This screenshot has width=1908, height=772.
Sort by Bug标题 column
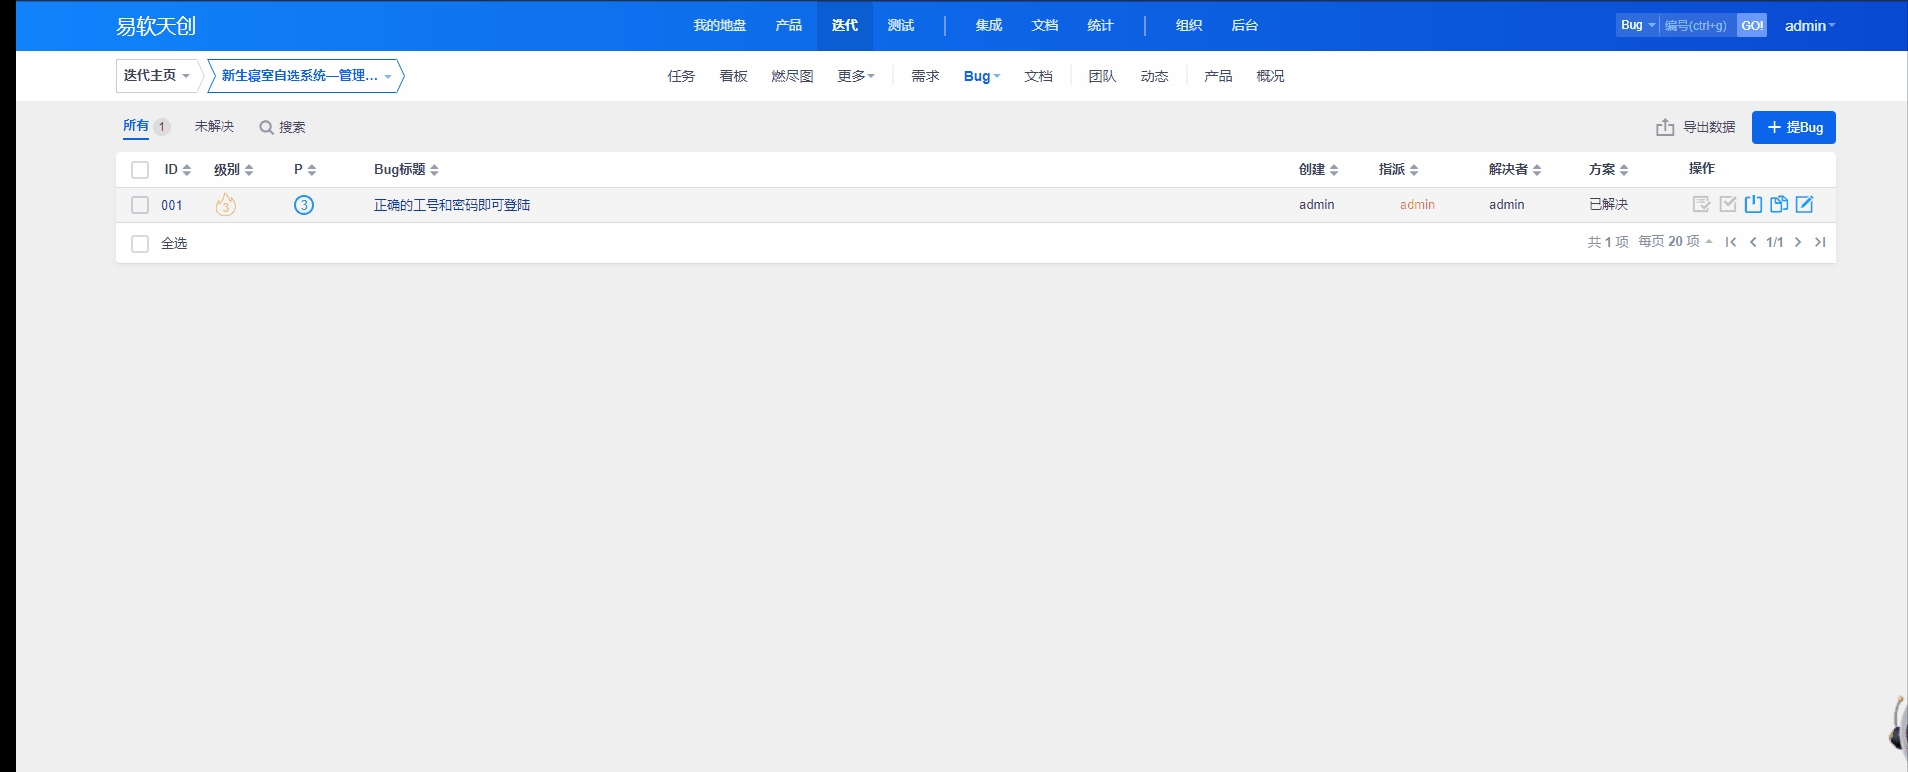(434, 170)
